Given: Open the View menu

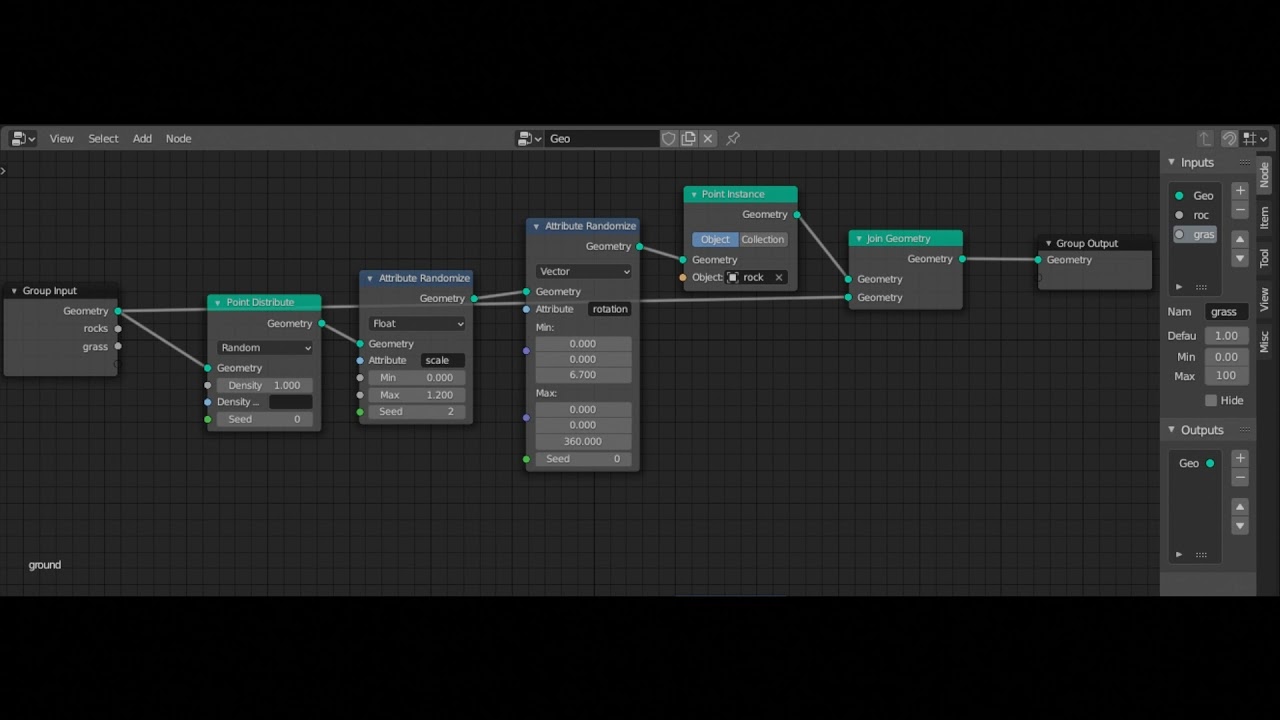Looking at the screenshot, I should coord(61,139).
